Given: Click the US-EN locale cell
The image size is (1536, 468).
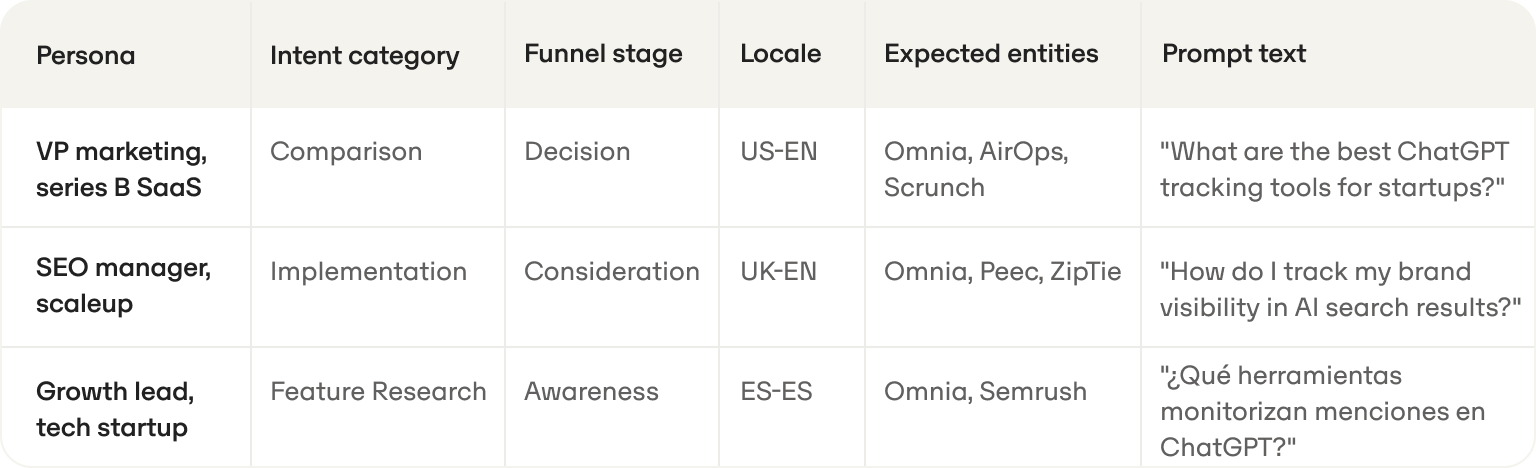Looking at the screenshot, I should point(778,152).
